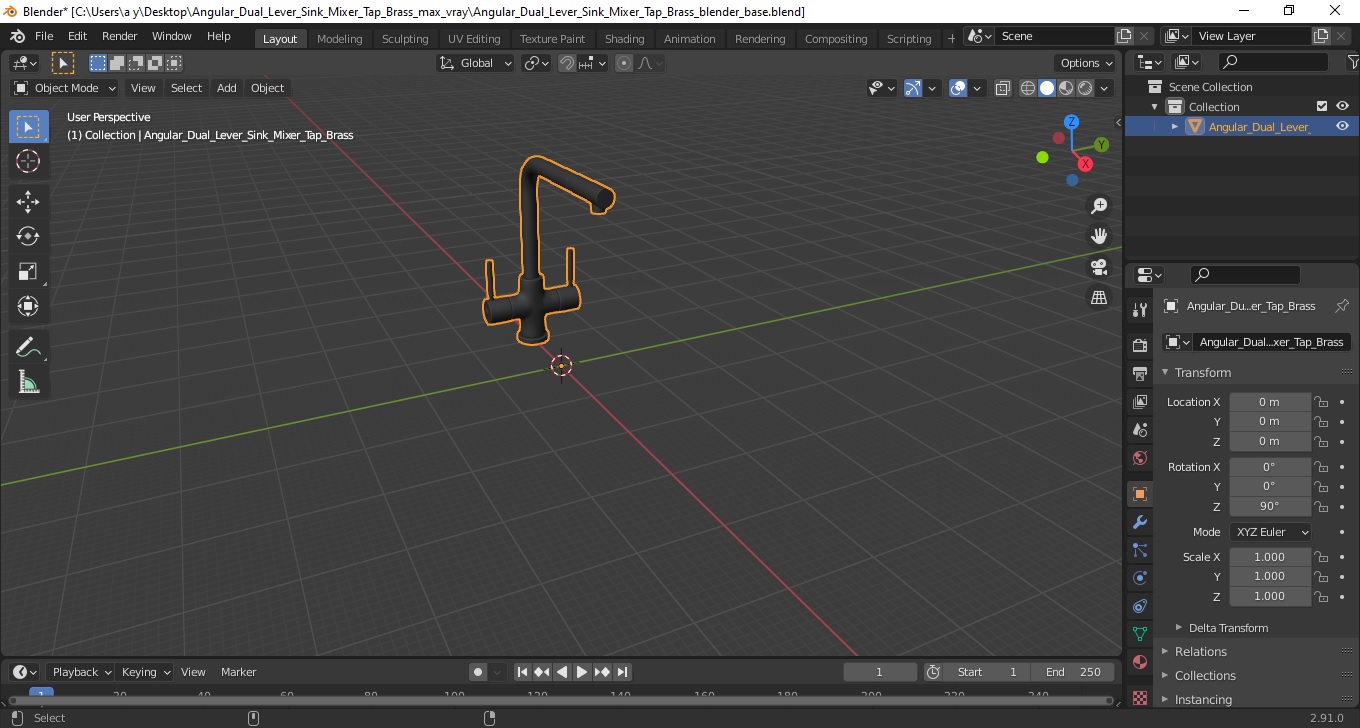This screenshot has height=728, width=1360.
Task: Open the Playback dropdown in timeline
Action: coord(80,672)
